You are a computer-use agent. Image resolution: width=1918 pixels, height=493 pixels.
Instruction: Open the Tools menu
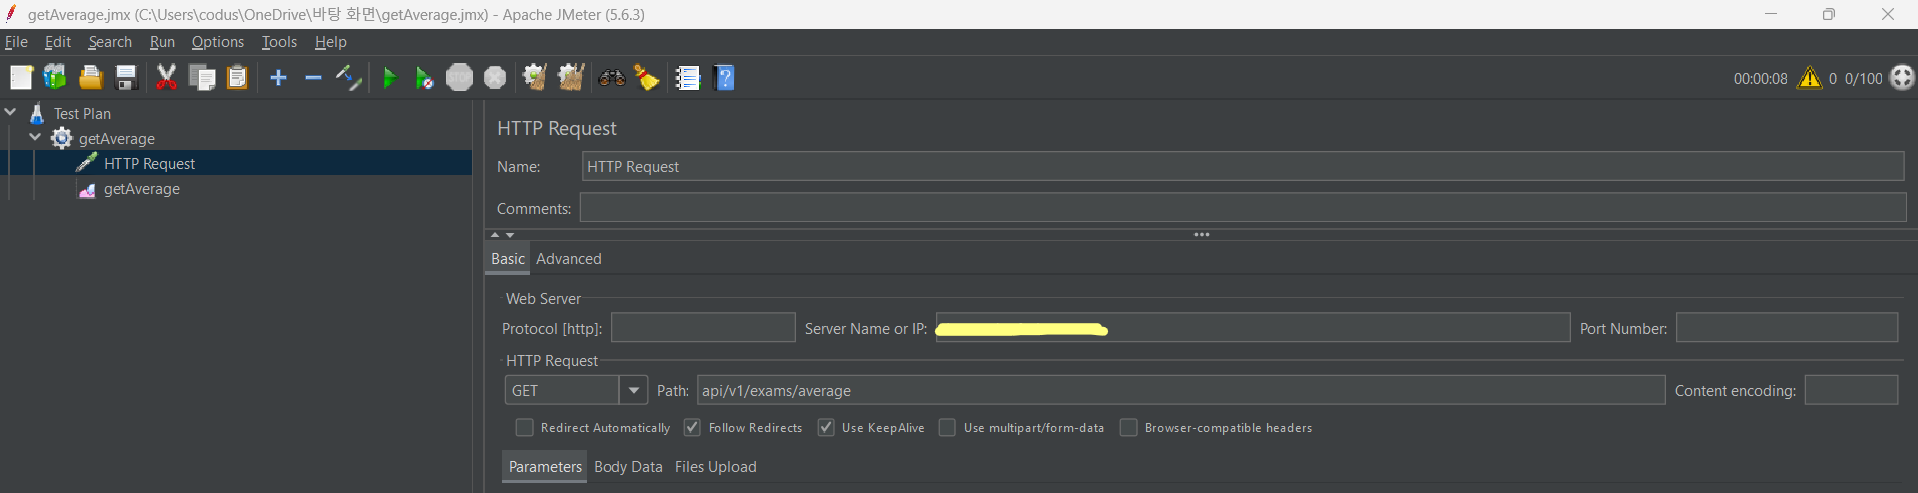pos(279,42)
